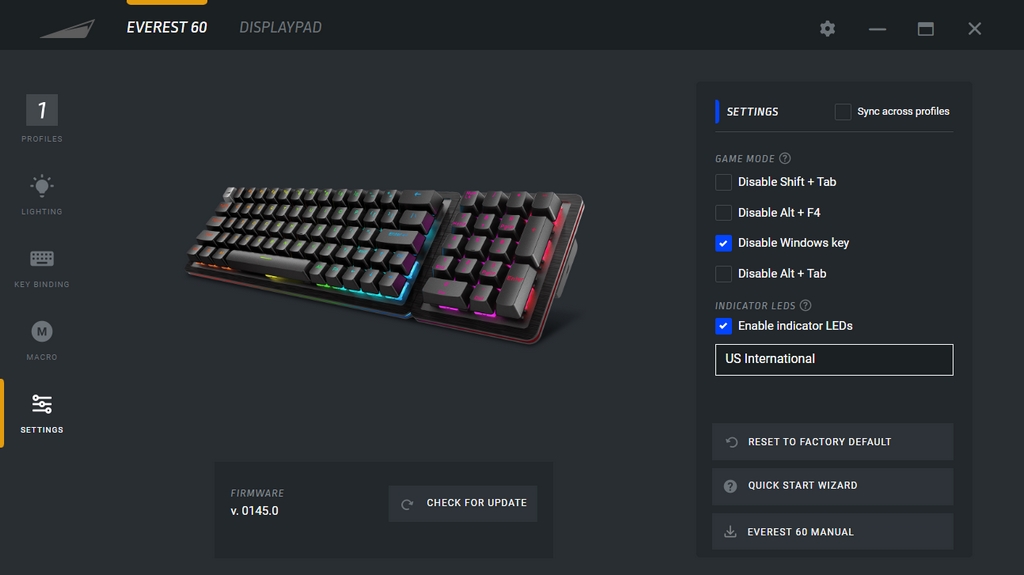Open the US International layout dropdown
Screen dimensions: 1024x575
pyautogui.click(x=834, y=359)
